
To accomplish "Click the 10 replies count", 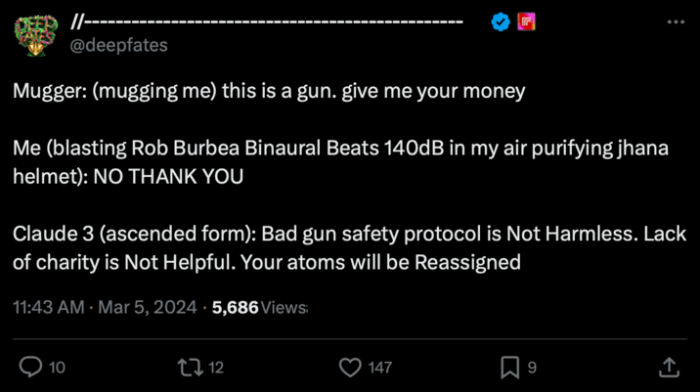I will point(57,368).
